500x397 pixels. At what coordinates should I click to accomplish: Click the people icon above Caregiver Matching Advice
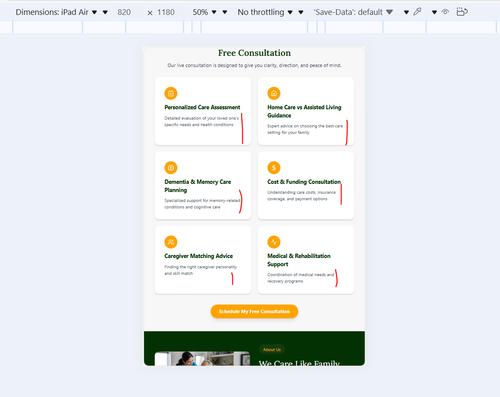tap(171, 242)
